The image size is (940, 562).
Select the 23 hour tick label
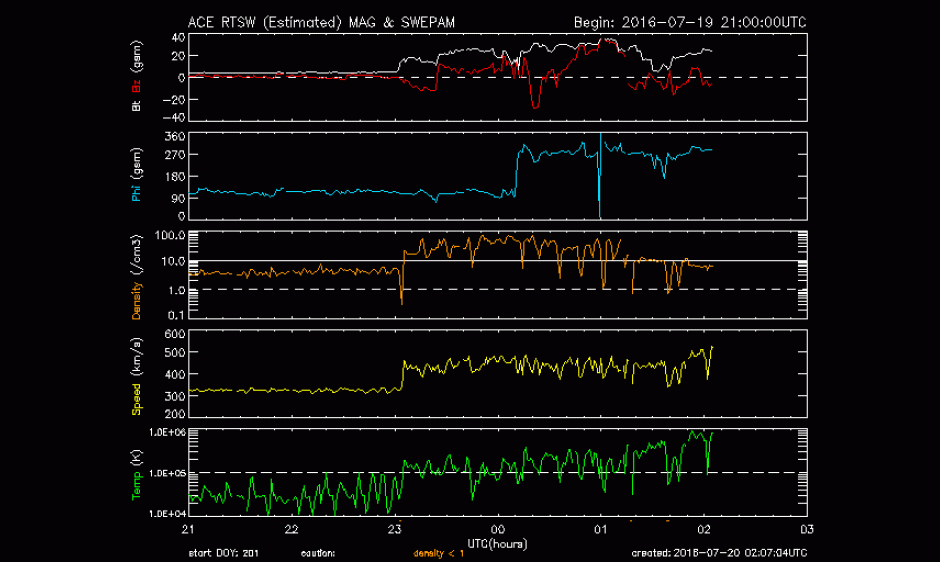(394, 529)
